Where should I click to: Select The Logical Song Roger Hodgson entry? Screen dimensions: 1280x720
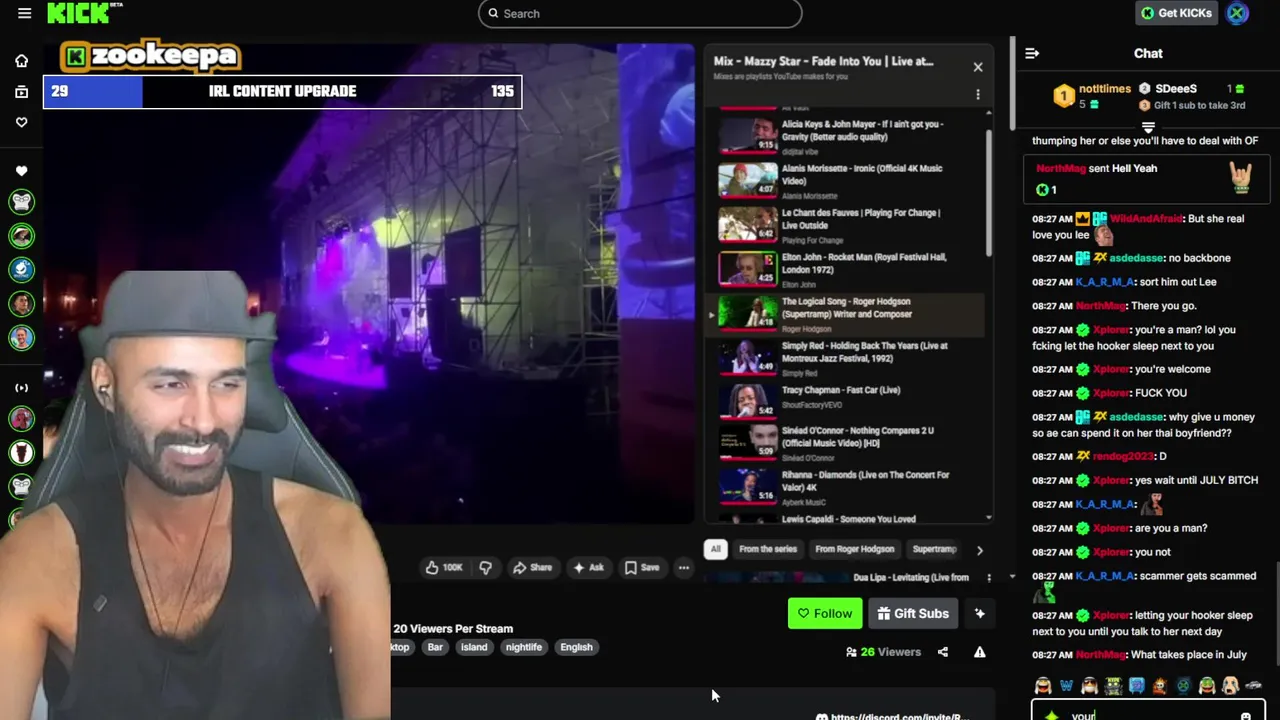pyautogui.click(x=845, y=313)
